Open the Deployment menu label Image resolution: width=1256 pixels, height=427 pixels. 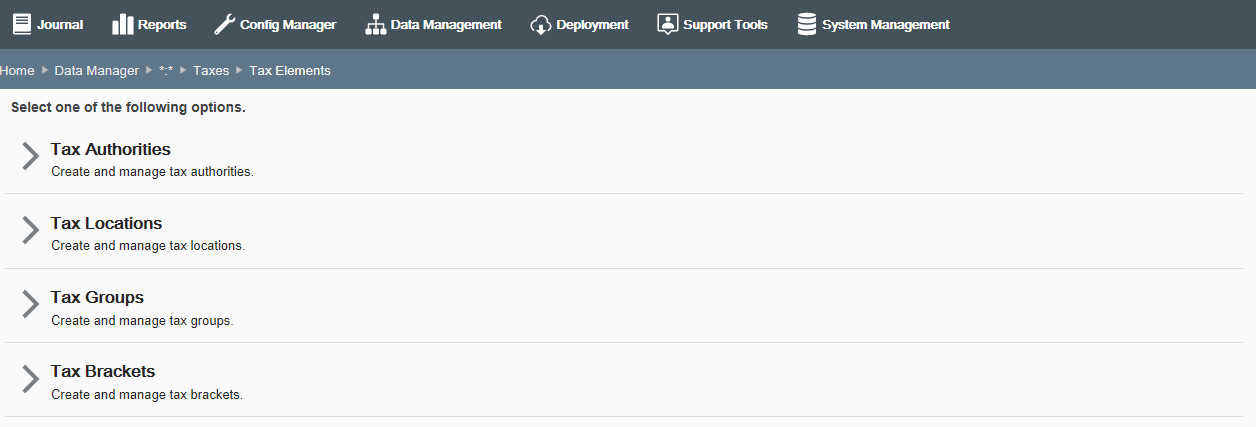click(592, 24)
